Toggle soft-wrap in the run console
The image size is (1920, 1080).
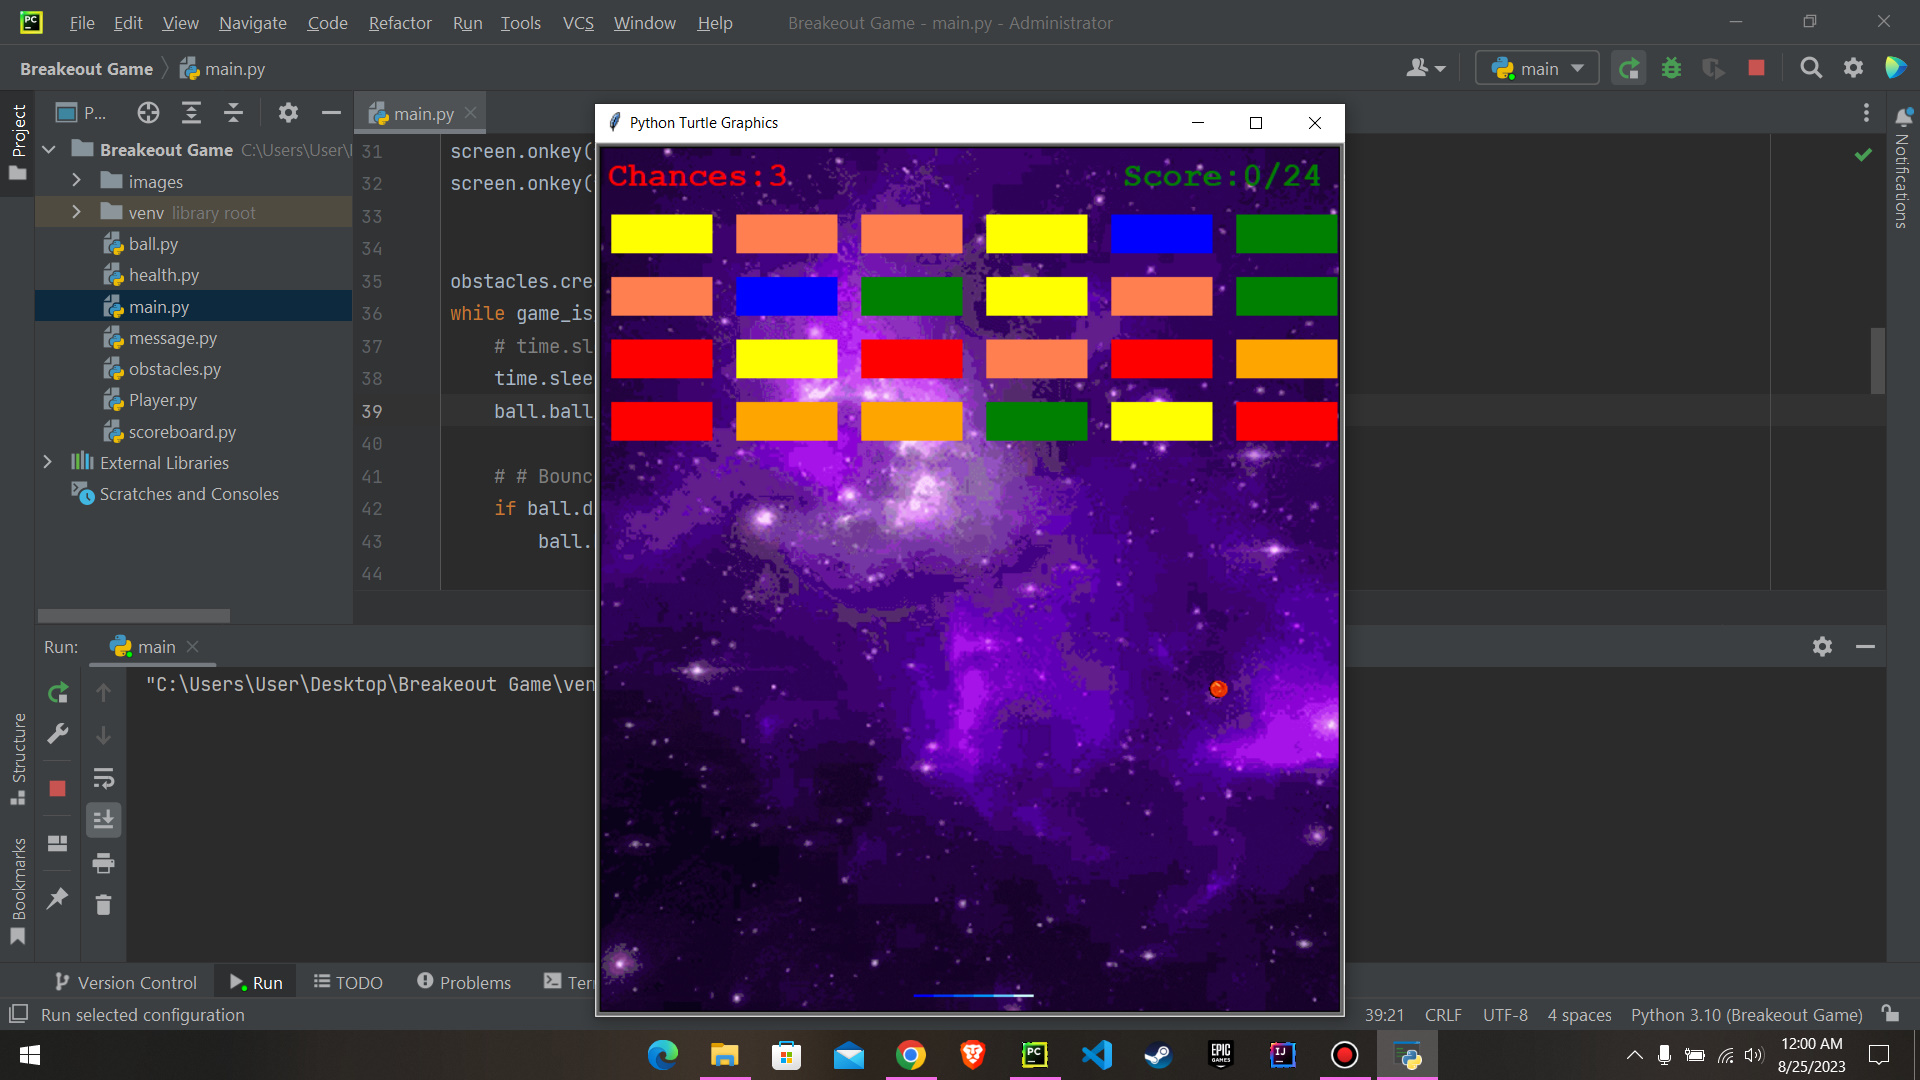(x=104, y=779)
